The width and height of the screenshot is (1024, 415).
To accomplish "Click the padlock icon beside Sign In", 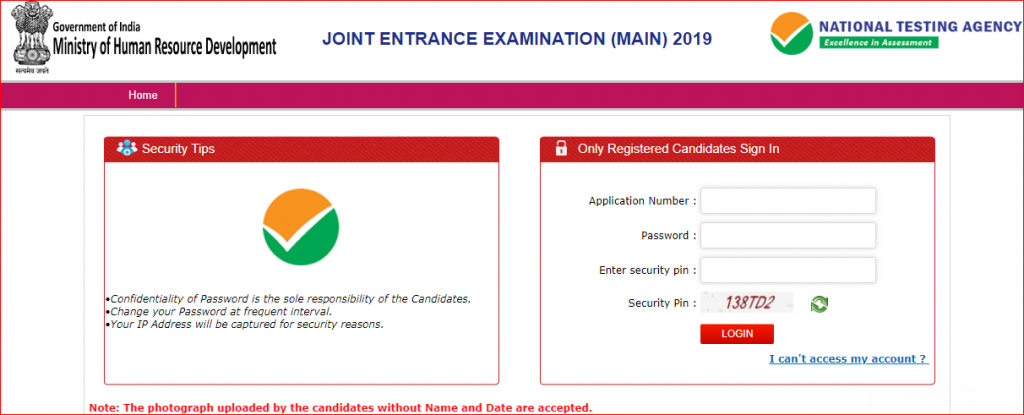I will tap(561, 148).
